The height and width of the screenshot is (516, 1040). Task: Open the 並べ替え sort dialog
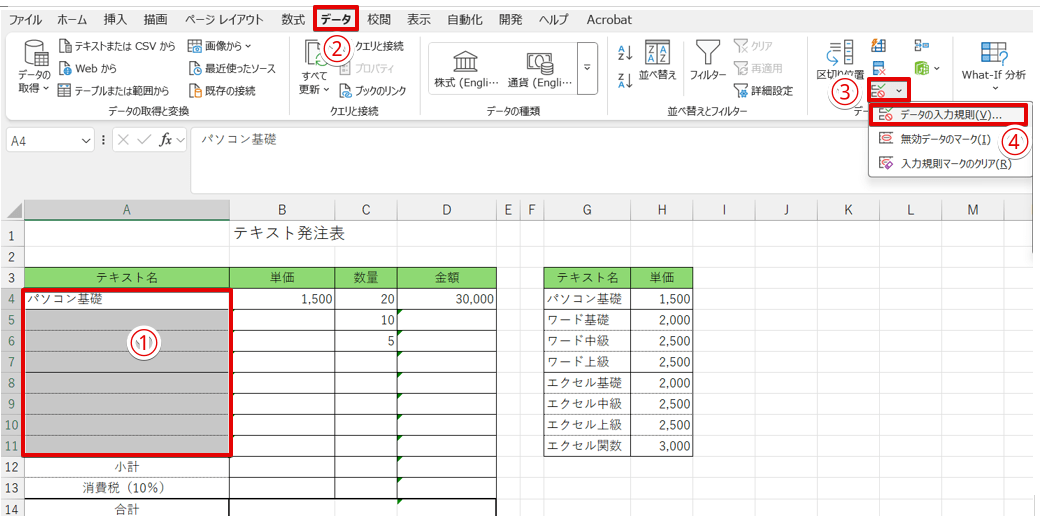657,61
